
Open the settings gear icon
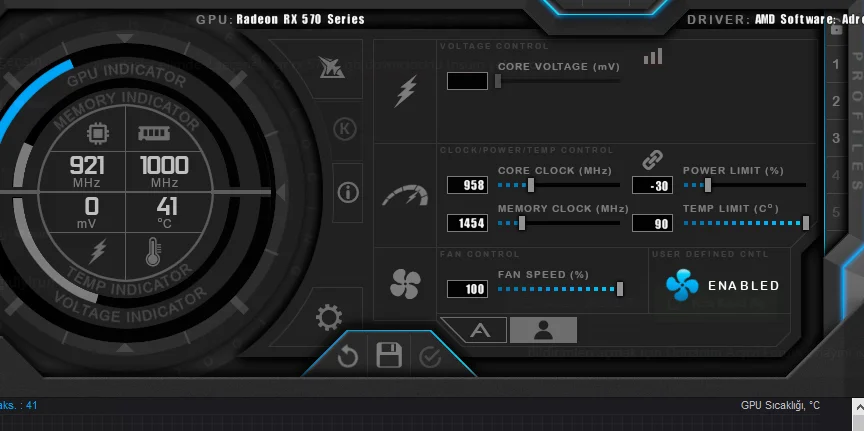[329, 317]
